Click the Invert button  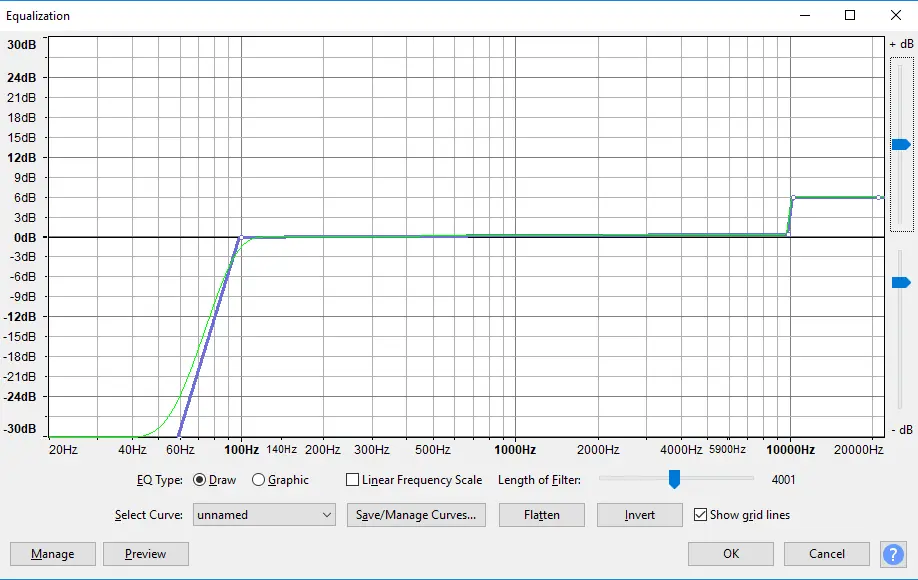639,515
